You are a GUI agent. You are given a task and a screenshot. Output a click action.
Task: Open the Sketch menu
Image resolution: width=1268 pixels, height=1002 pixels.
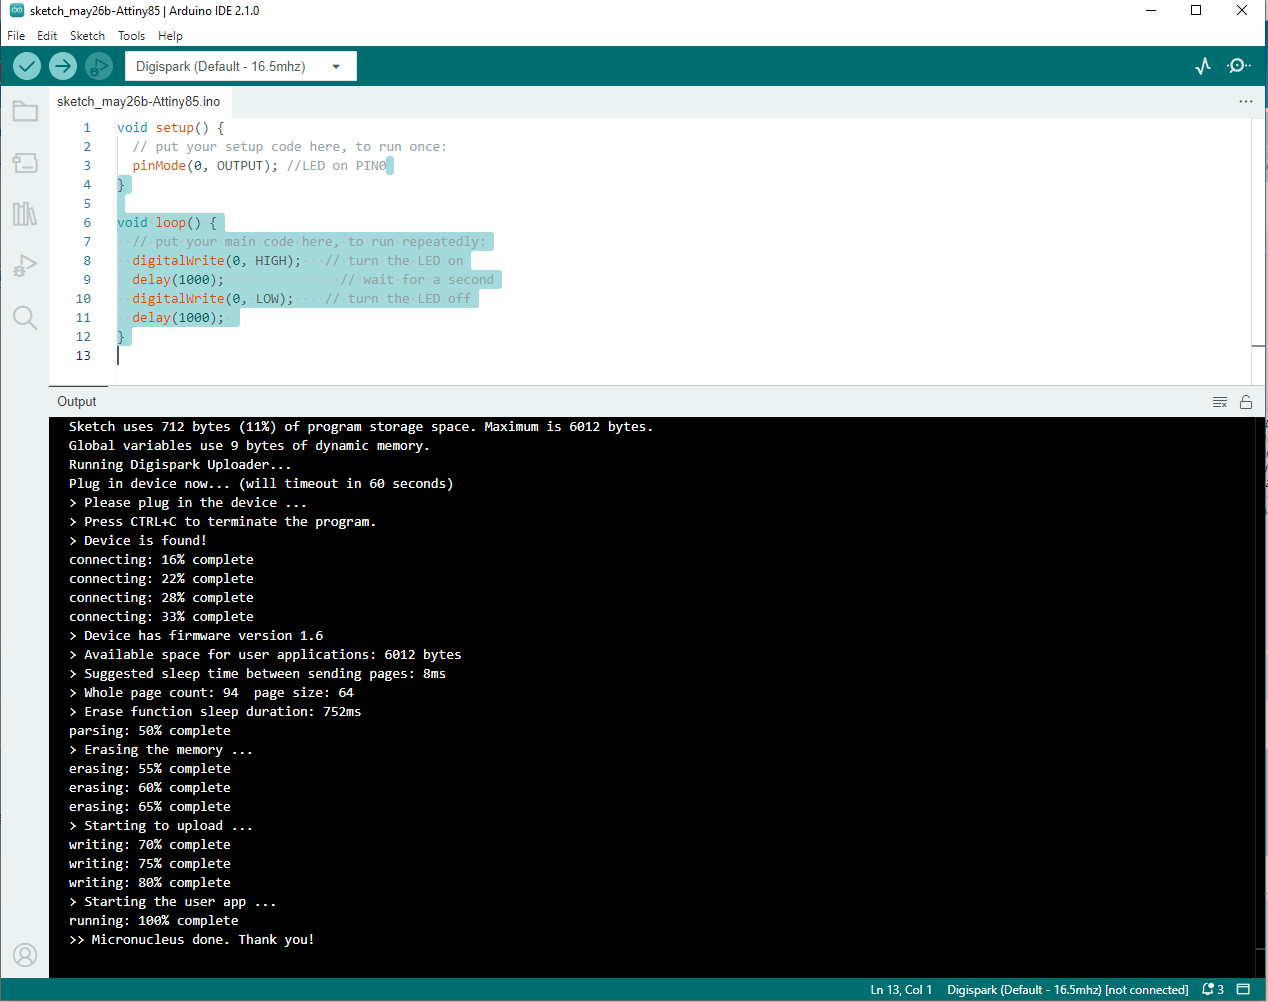coord(87,35)
